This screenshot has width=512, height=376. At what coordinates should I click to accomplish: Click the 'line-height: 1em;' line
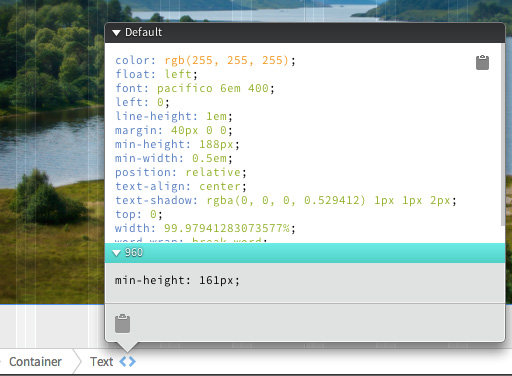(174, 116)
